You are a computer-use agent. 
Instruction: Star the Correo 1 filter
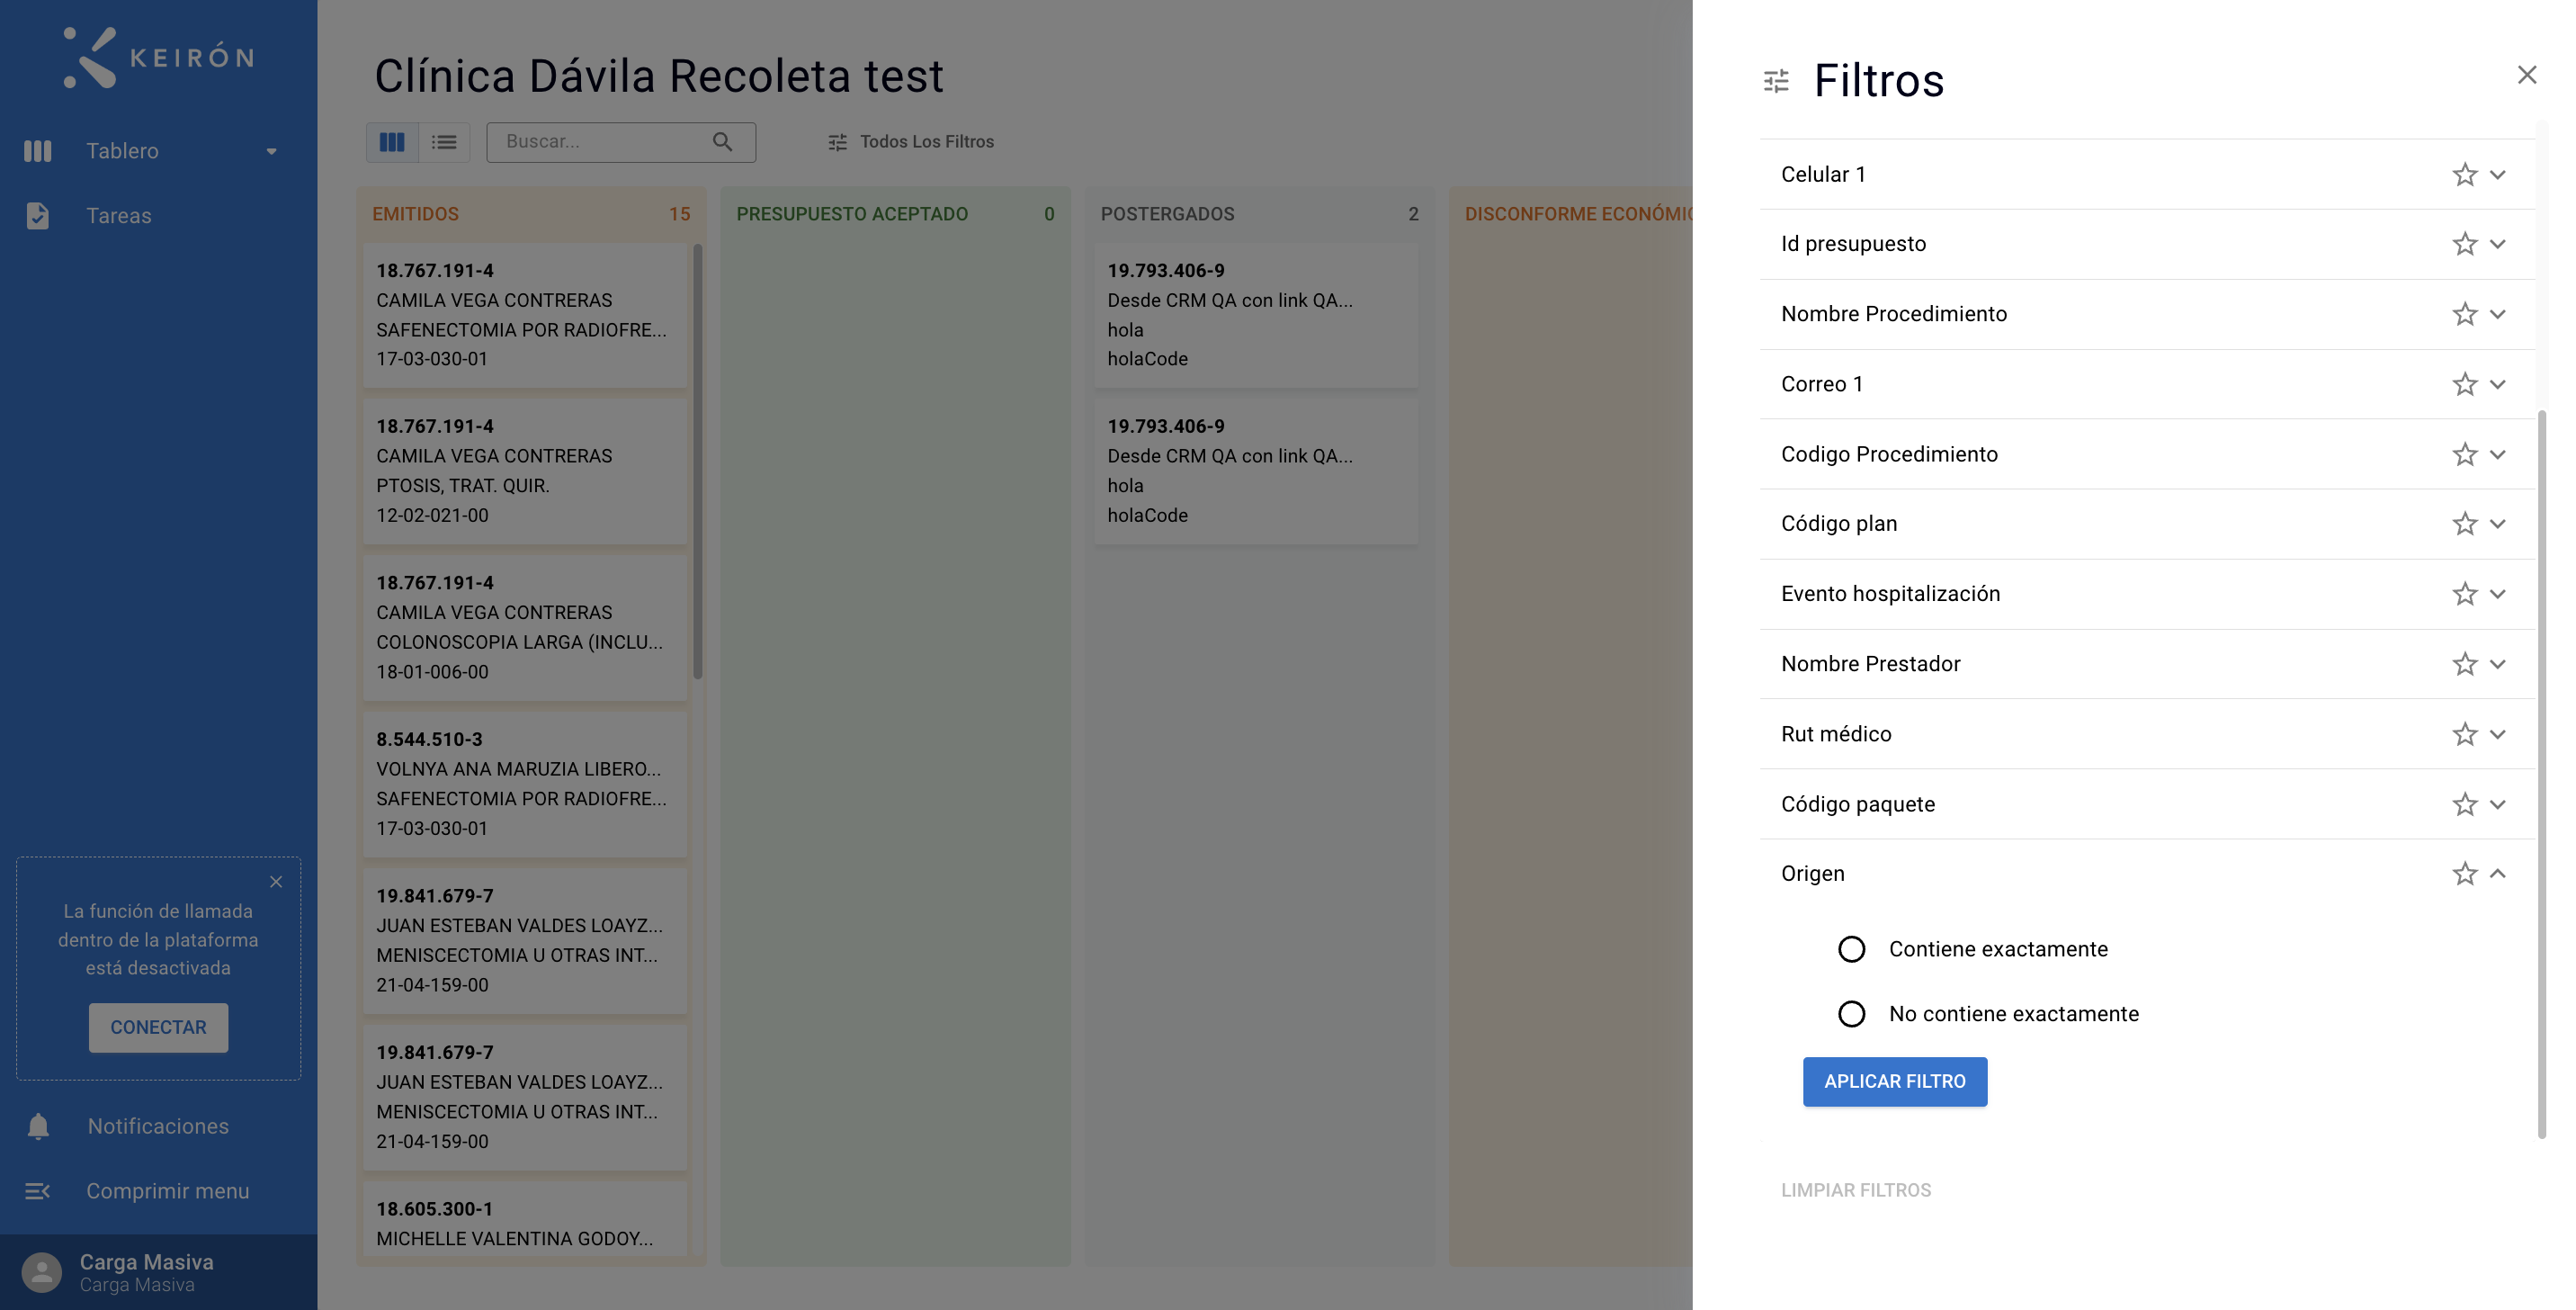click(2464, 384)
